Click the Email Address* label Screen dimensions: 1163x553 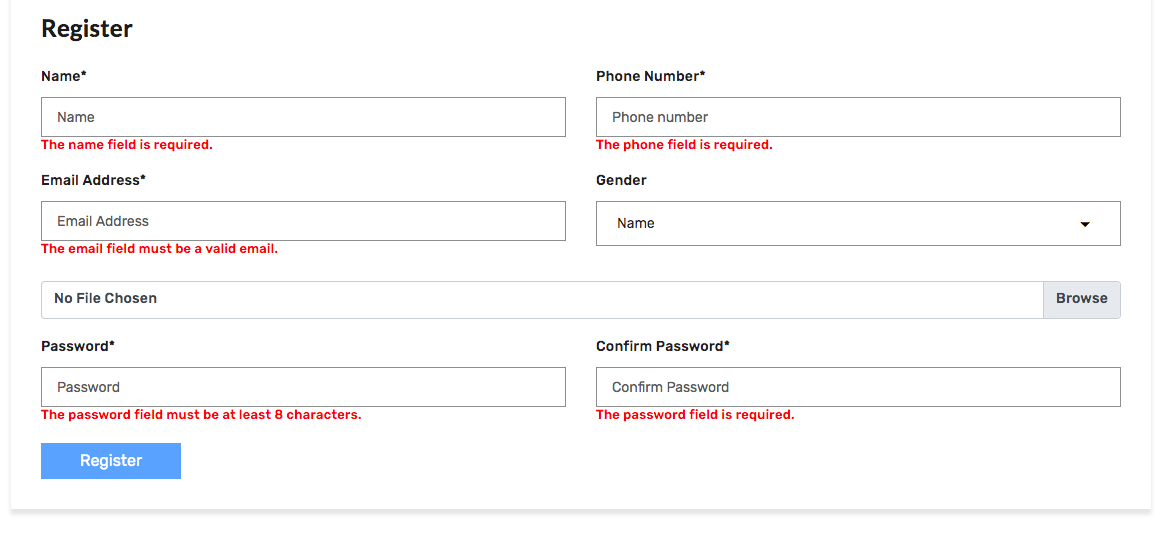[93, 180]
